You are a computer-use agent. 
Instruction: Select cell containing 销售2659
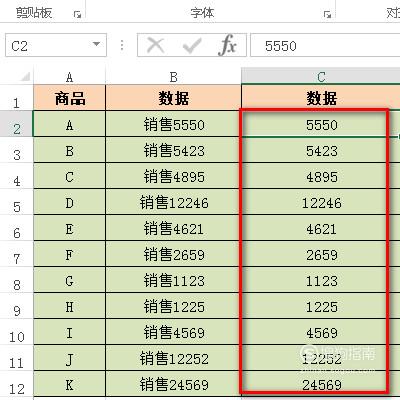(173, 254)
